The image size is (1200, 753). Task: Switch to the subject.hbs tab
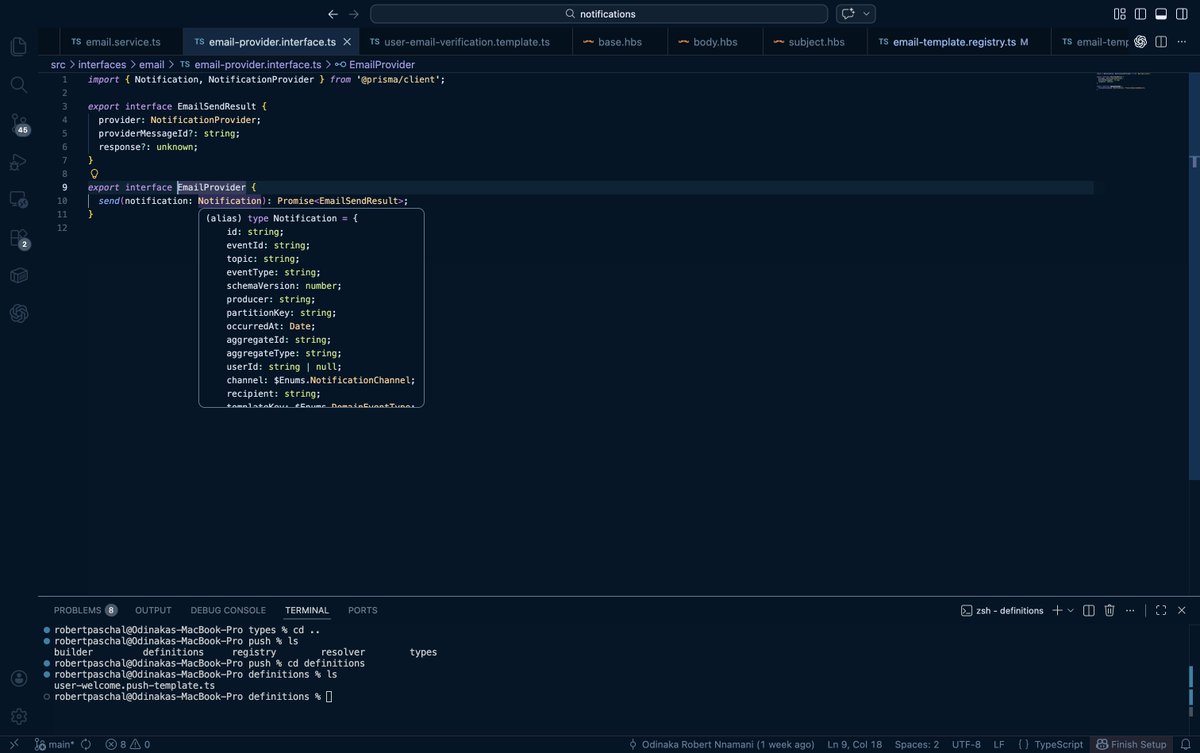tap(815, 42)
